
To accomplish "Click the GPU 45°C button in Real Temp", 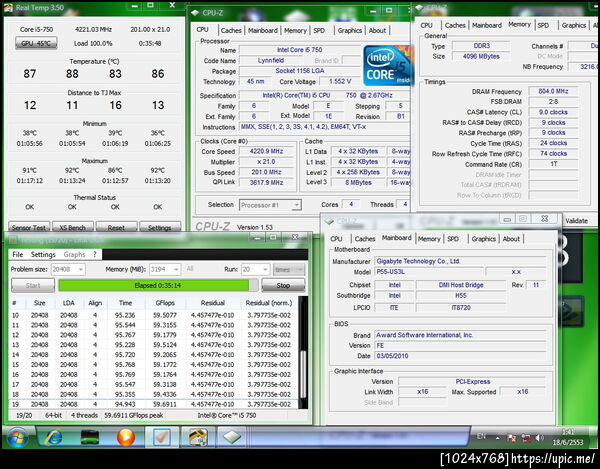I will coord(36,43).
